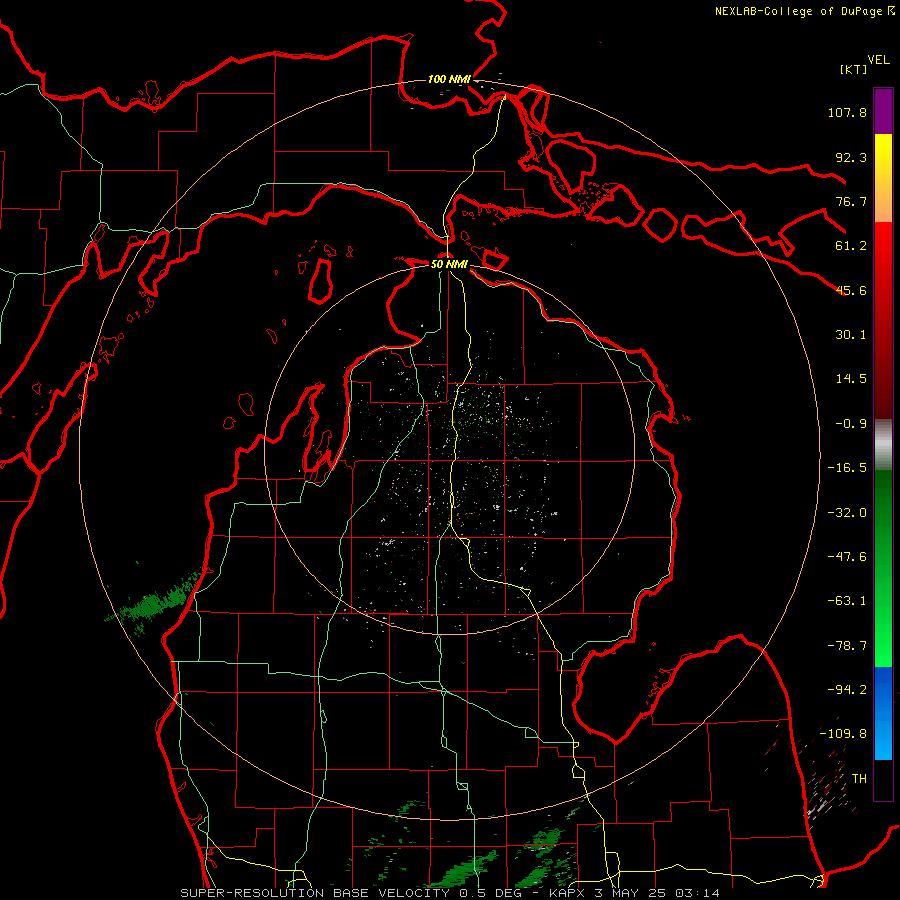Image resolution: width=900 pixels, height=900 pixels.
Task: Click the 107.8 velocity scale value
Action: pos(847,112)
